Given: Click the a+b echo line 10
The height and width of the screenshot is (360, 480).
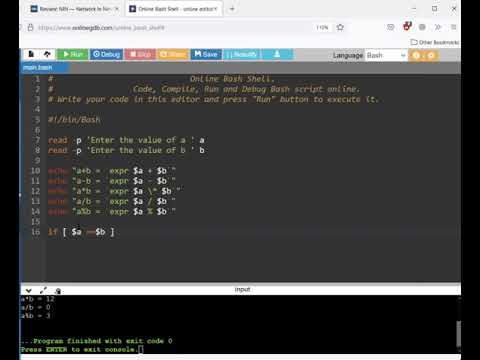Looking at the screenshot, I should [x=112, y=171].
